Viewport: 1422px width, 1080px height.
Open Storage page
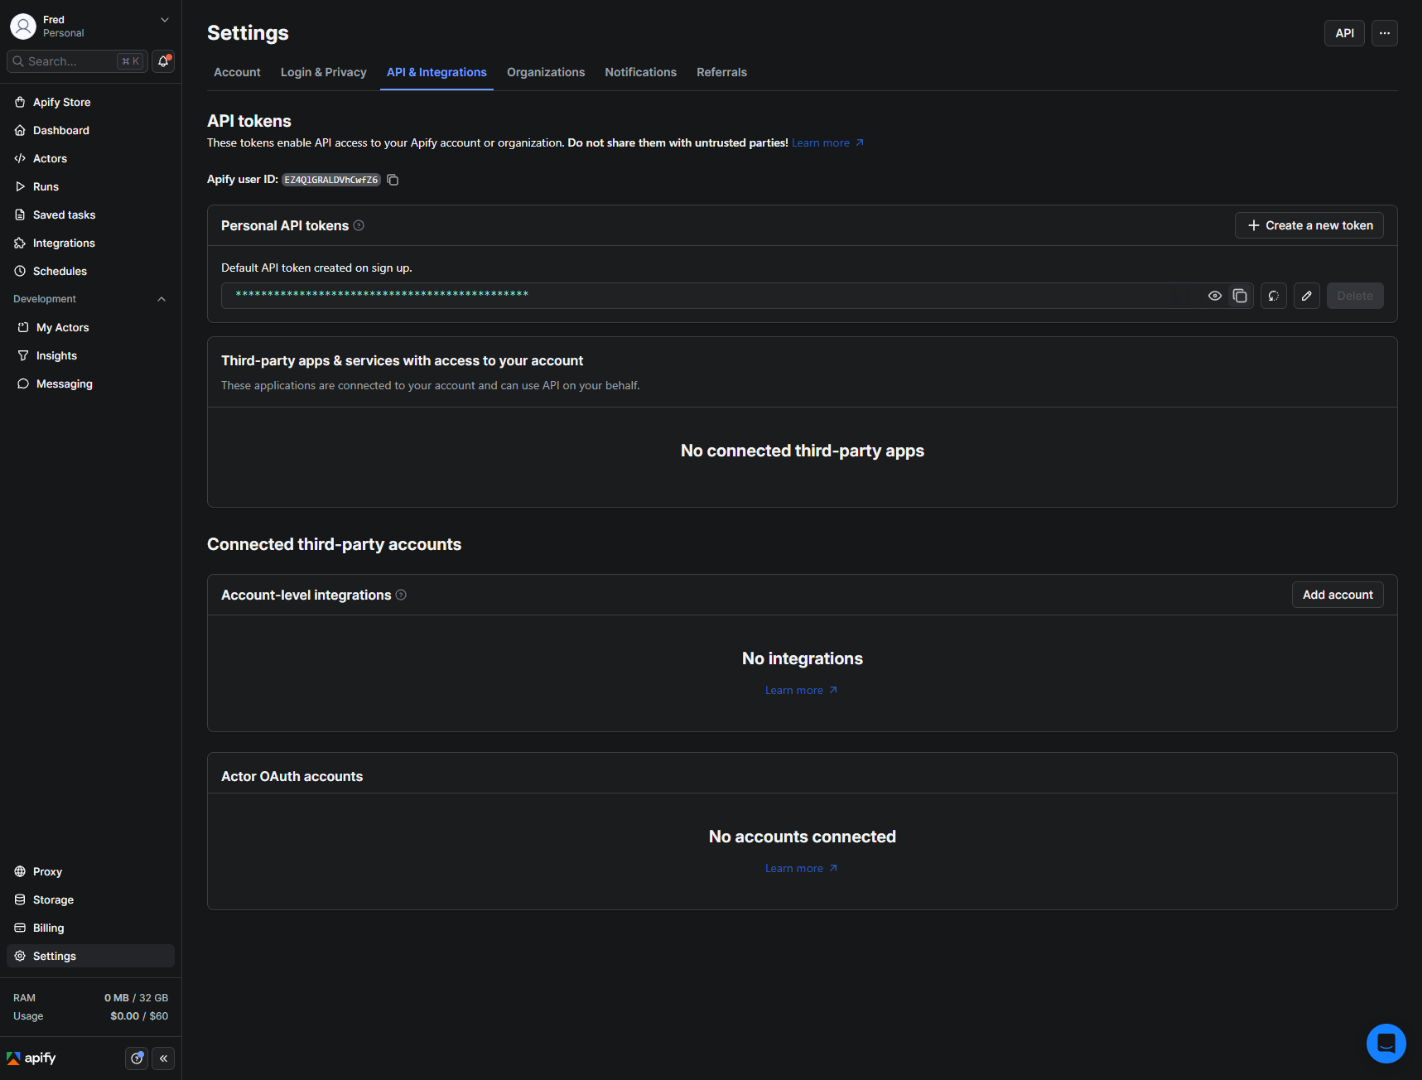(91, 900)
